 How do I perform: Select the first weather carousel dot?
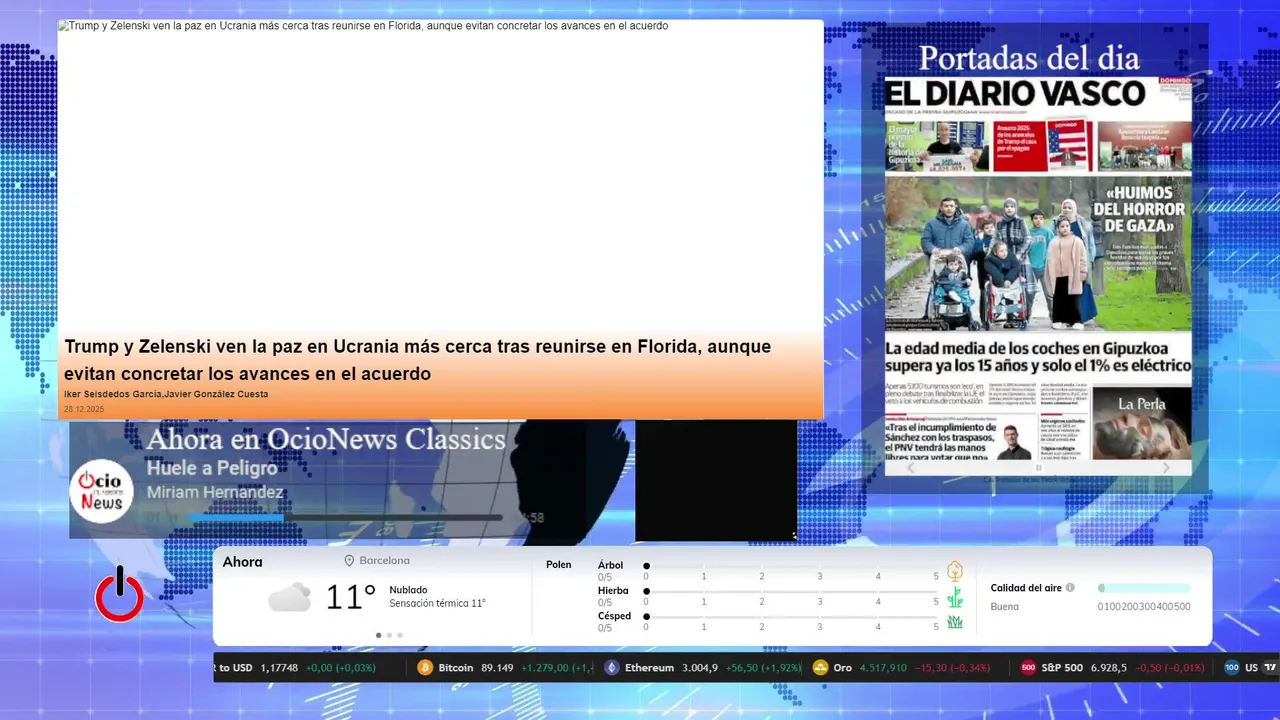click(x=378, y=635)
